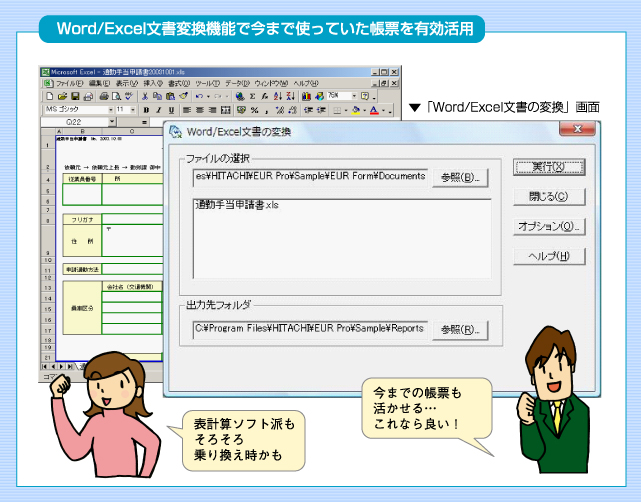Open Print Preview in Excel toolbar

click(x=117, y=96)
